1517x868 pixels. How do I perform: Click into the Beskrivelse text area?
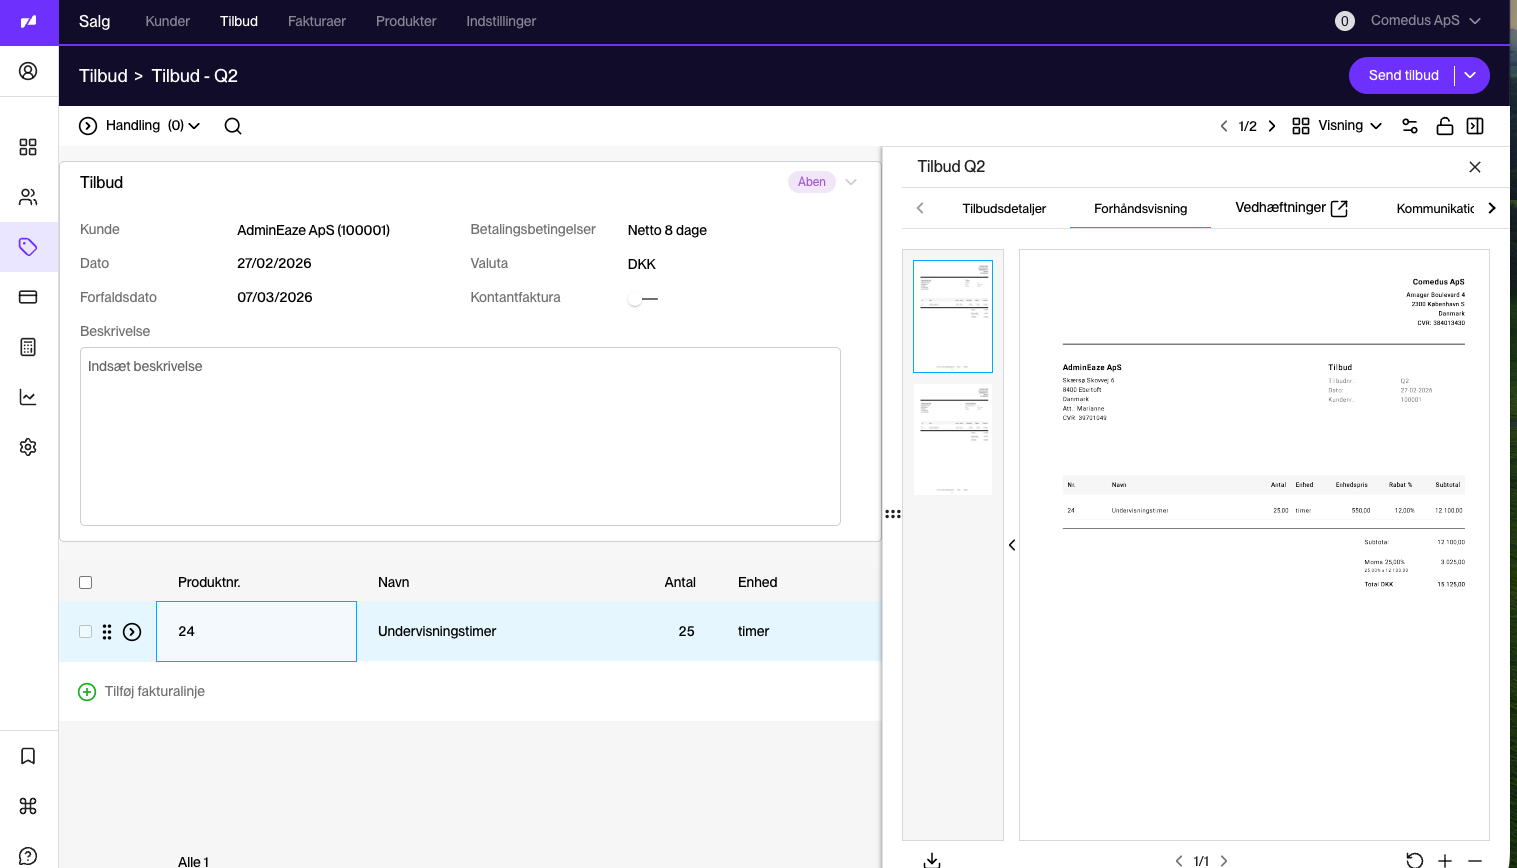[460, 436]
